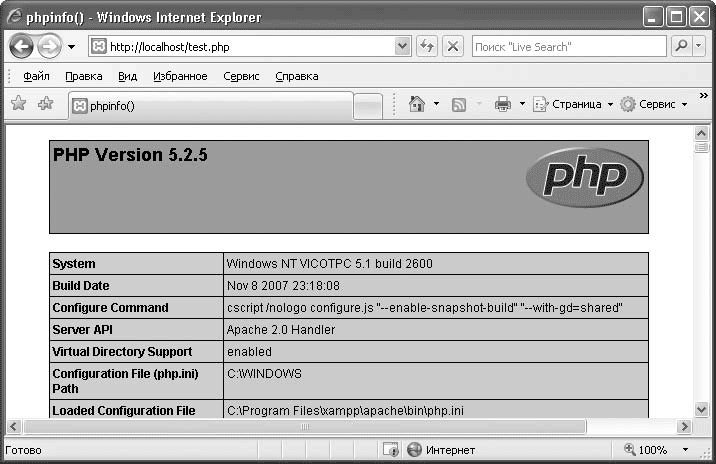
Task: Click the vertical scrollbar down arrow
Action: point(701,409)
